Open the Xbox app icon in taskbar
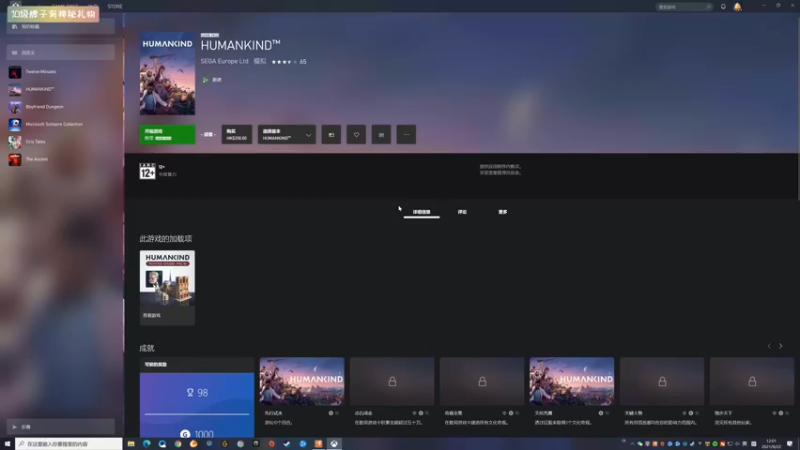 334,444
